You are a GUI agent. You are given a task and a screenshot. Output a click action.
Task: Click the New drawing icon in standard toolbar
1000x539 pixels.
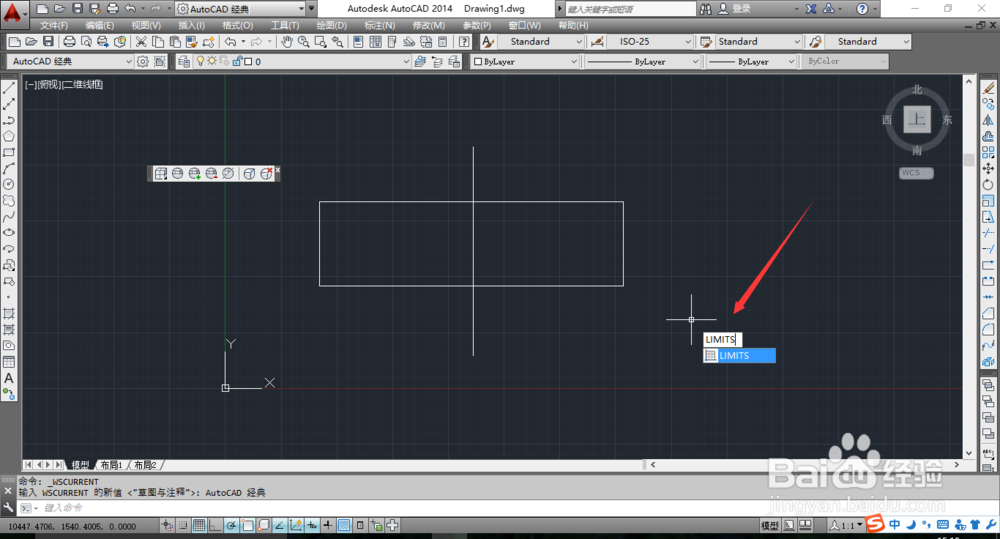14,41
